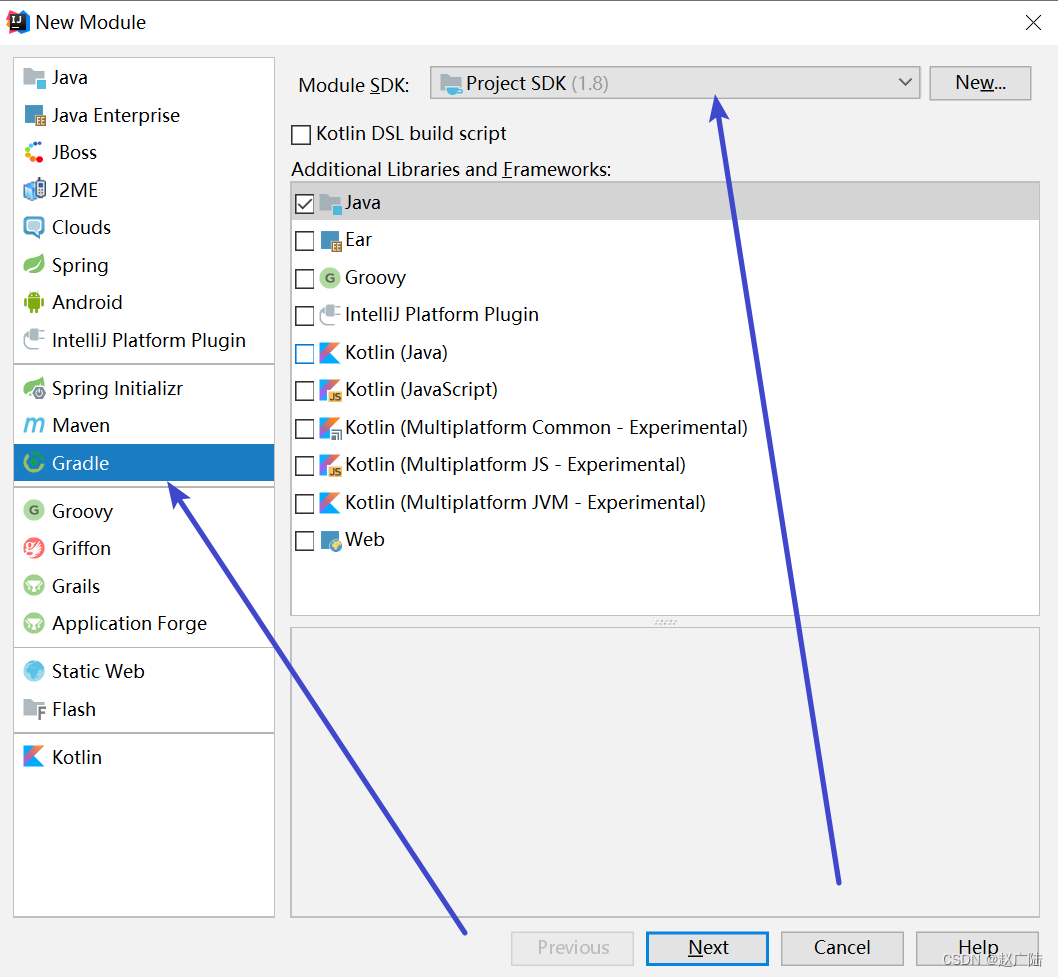The height and width of the screenshot is (977, 1058).
Task: Enable Kotlin Multiplatform Common Experimental checkbox
Action: tap(305, 428)
